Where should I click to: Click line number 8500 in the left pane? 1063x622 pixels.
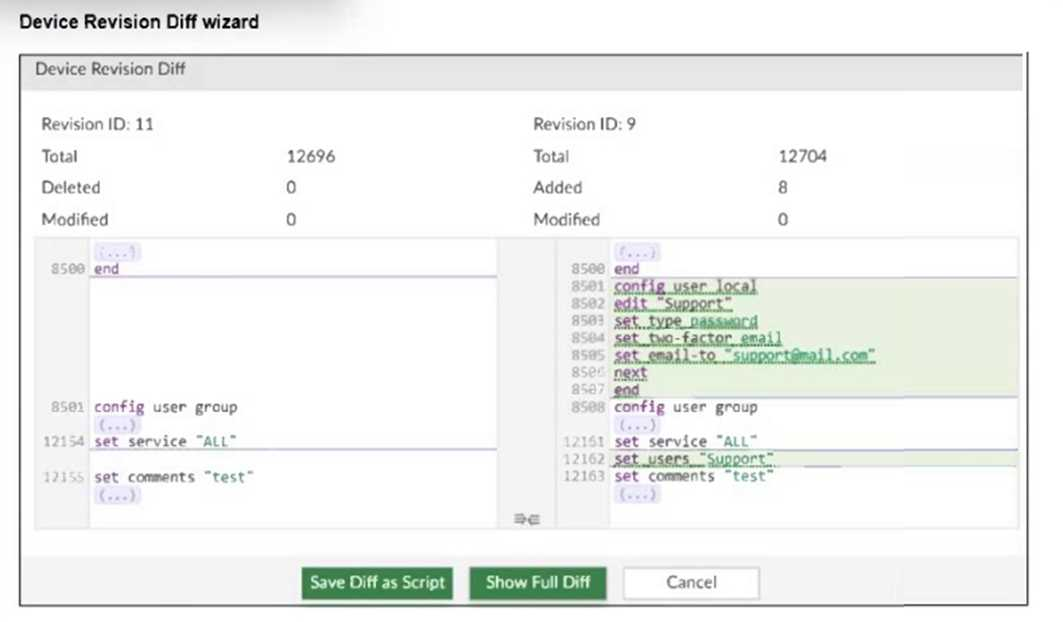pos(67,268)
